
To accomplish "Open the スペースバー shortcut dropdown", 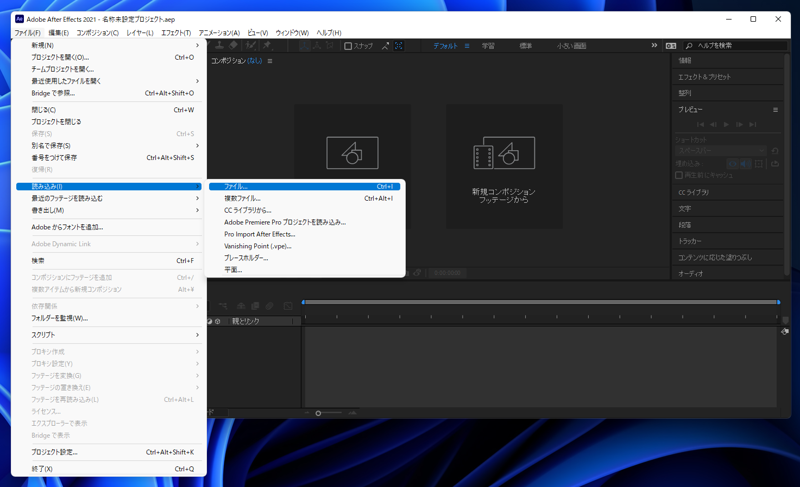I will (721, 150).
